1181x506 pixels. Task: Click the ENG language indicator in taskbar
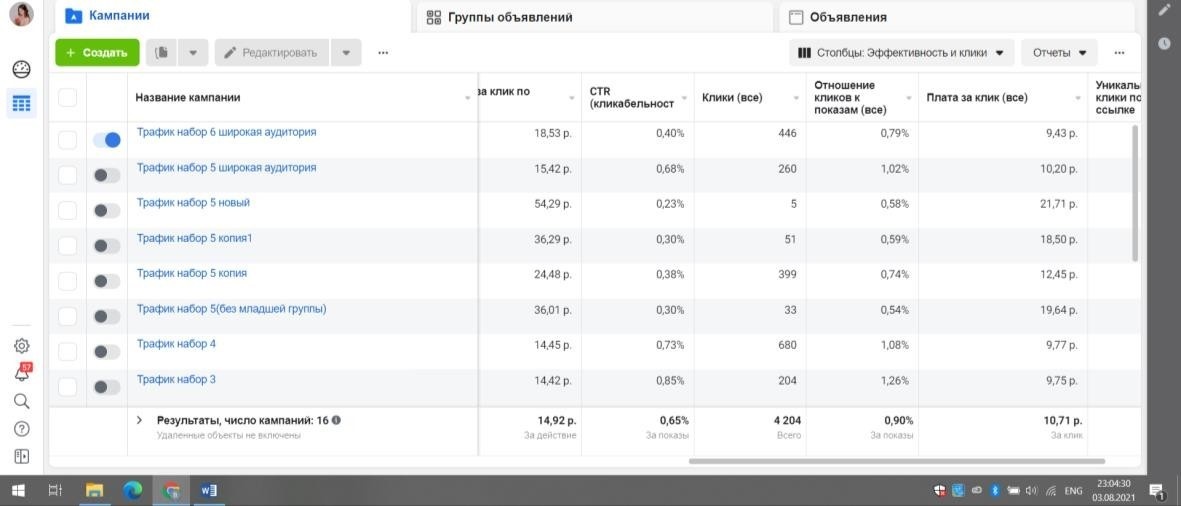point(1073,491)
